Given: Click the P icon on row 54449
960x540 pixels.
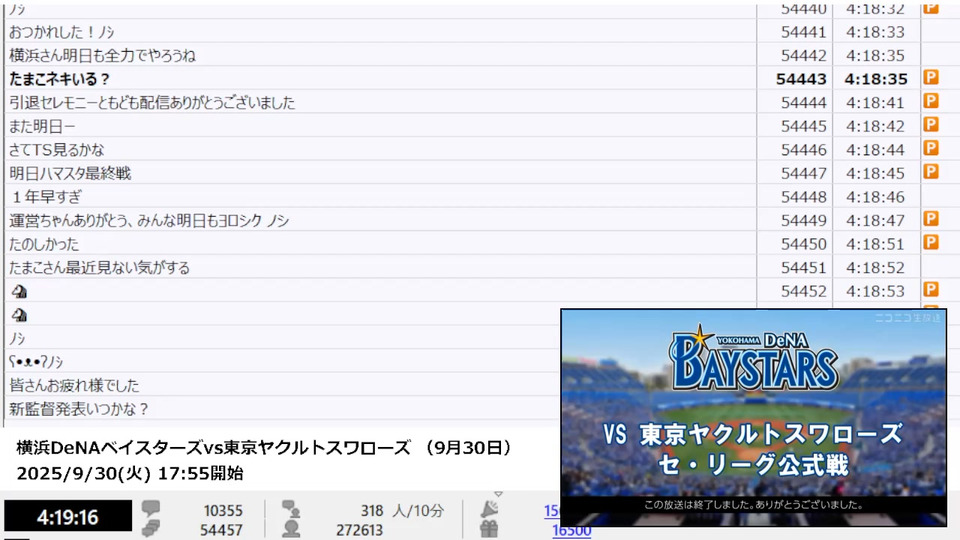Looking at the screenshot, I should (931, 219).
